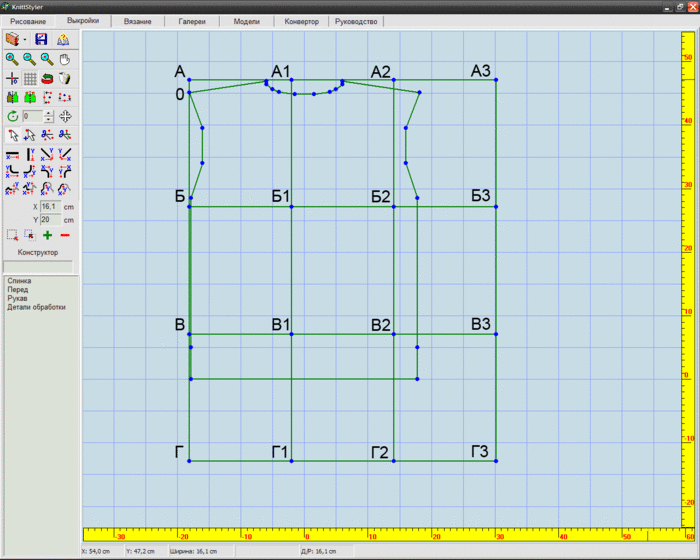Save the pattern with the floppy disk icon
Image resolution: width=700 pixels, height=560 pixels.
pyautogui.click(x=41, y=39)
